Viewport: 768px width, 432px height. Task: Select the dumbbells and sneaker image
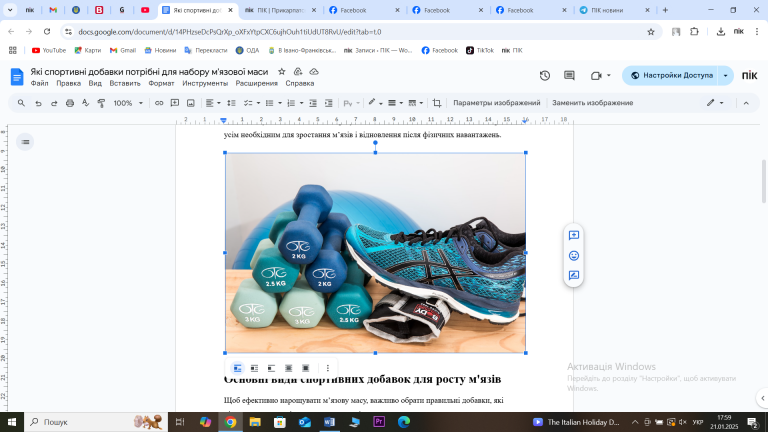[375, 253]
